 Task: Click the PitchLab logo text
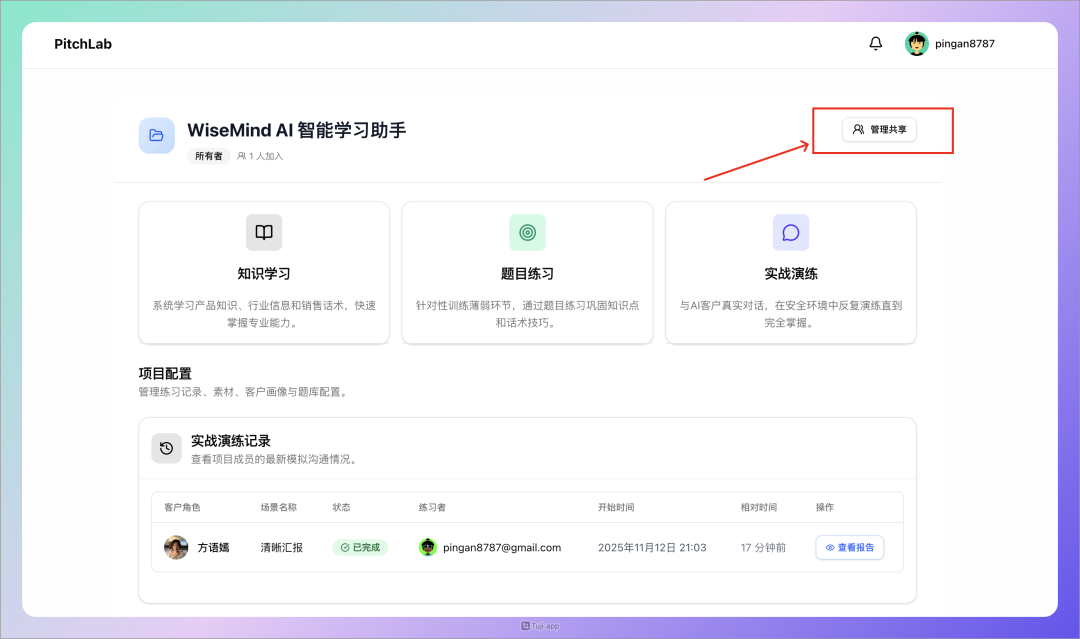coord(83,43)
